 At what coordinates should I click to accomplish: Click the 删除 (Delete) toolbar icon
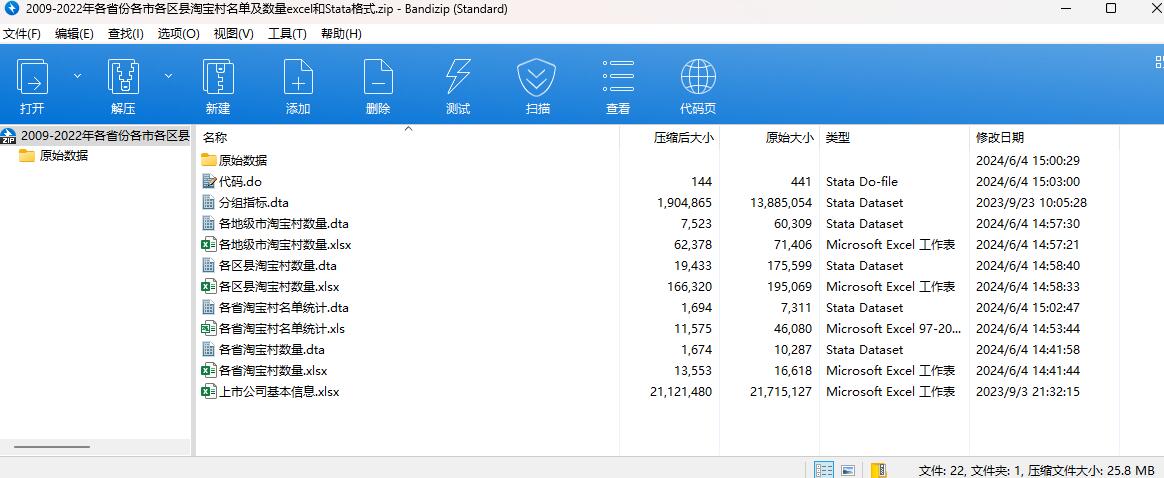point(378,77)
